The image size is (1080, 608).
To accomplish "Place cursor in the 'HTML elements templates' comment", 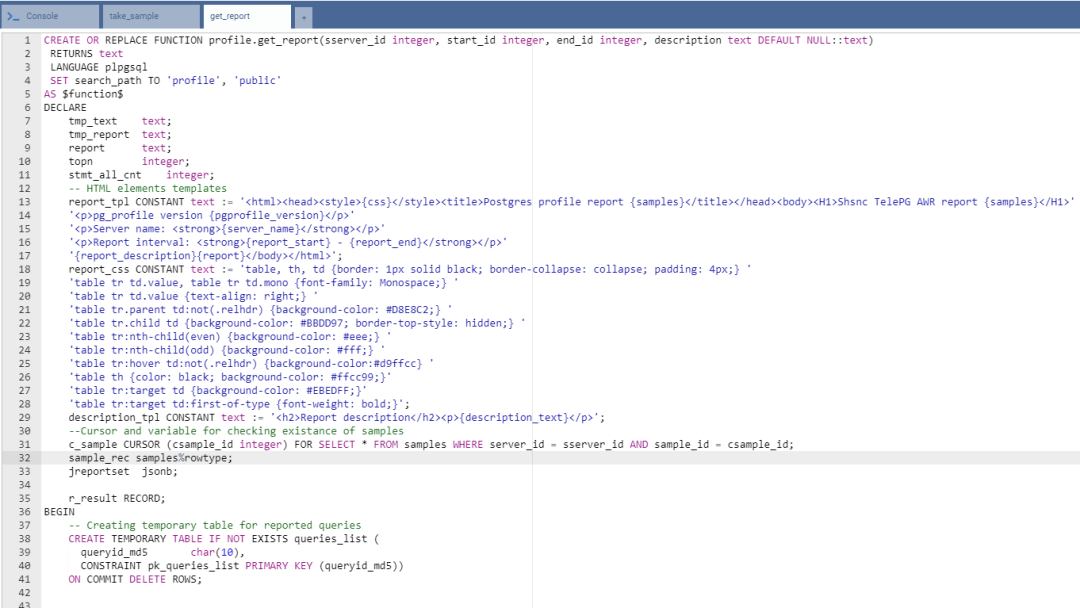I will (x=148, y=188).
